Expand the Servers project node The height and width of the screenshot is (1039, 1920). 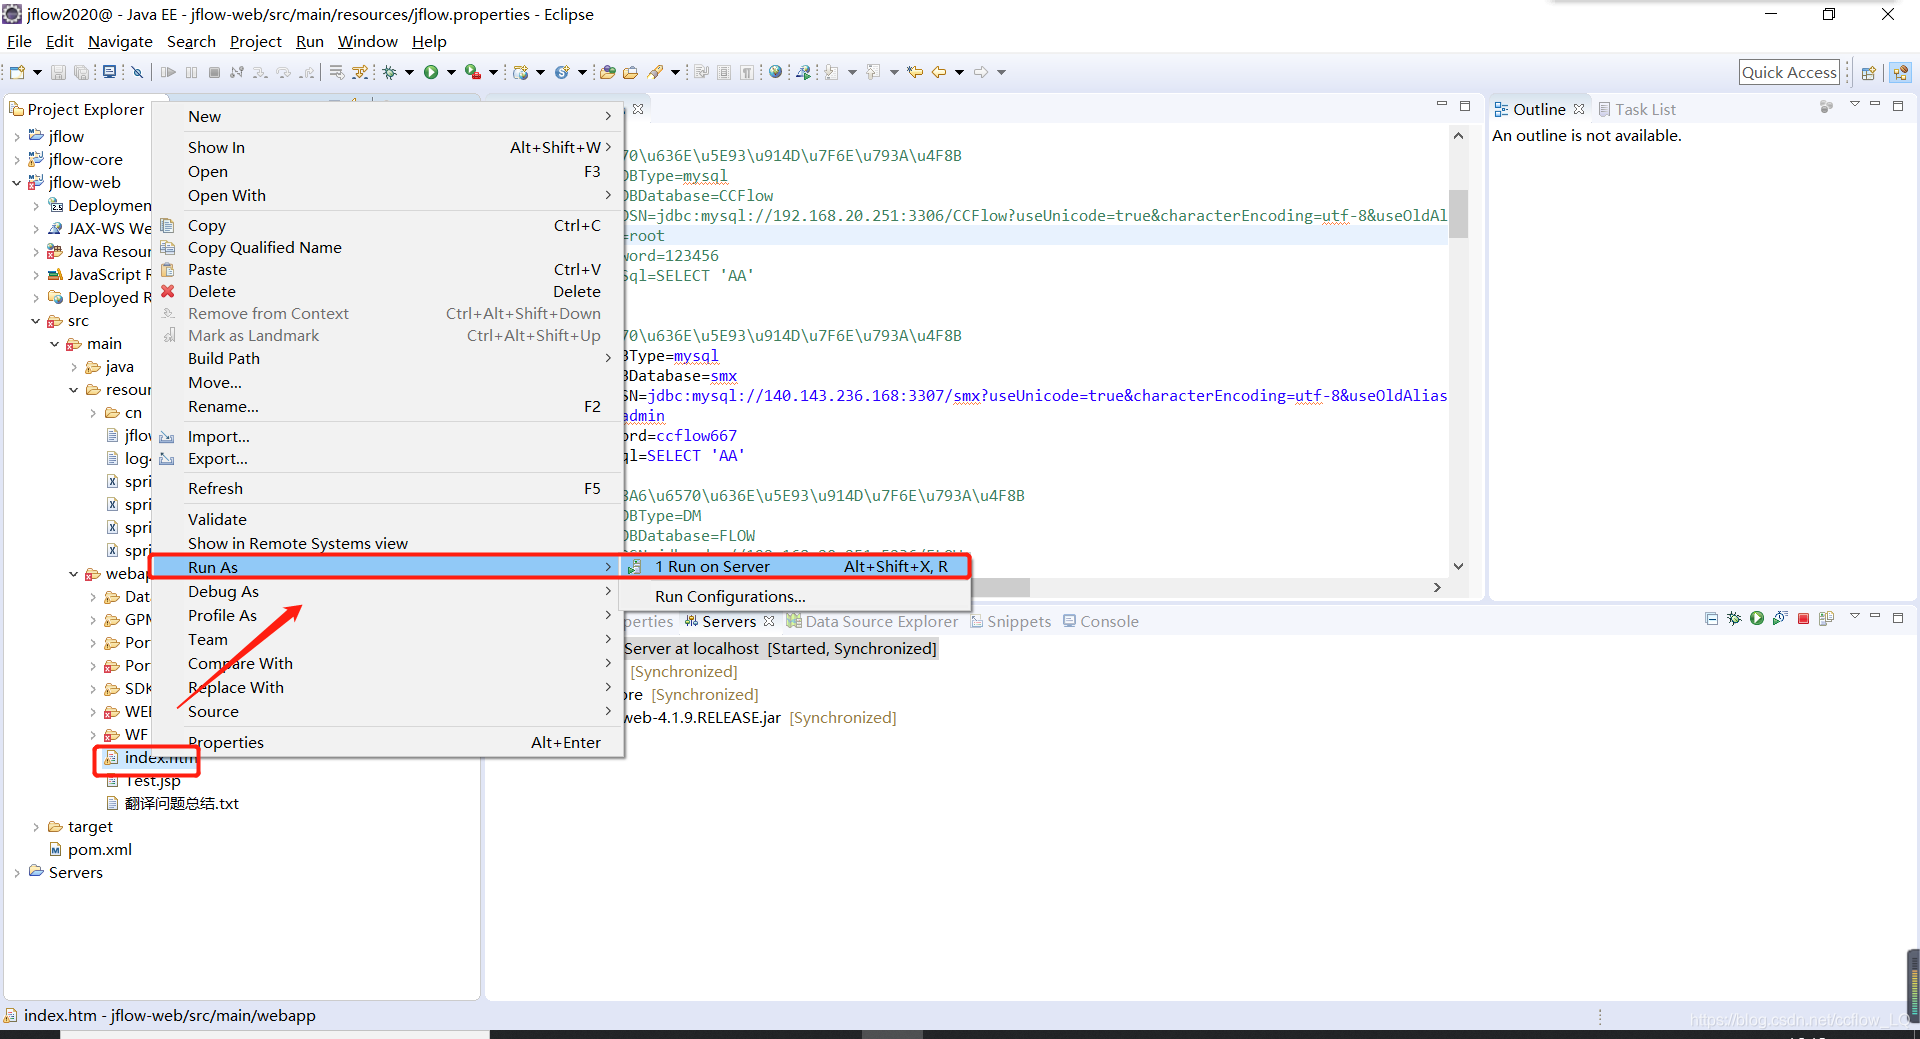pos(17,873)
